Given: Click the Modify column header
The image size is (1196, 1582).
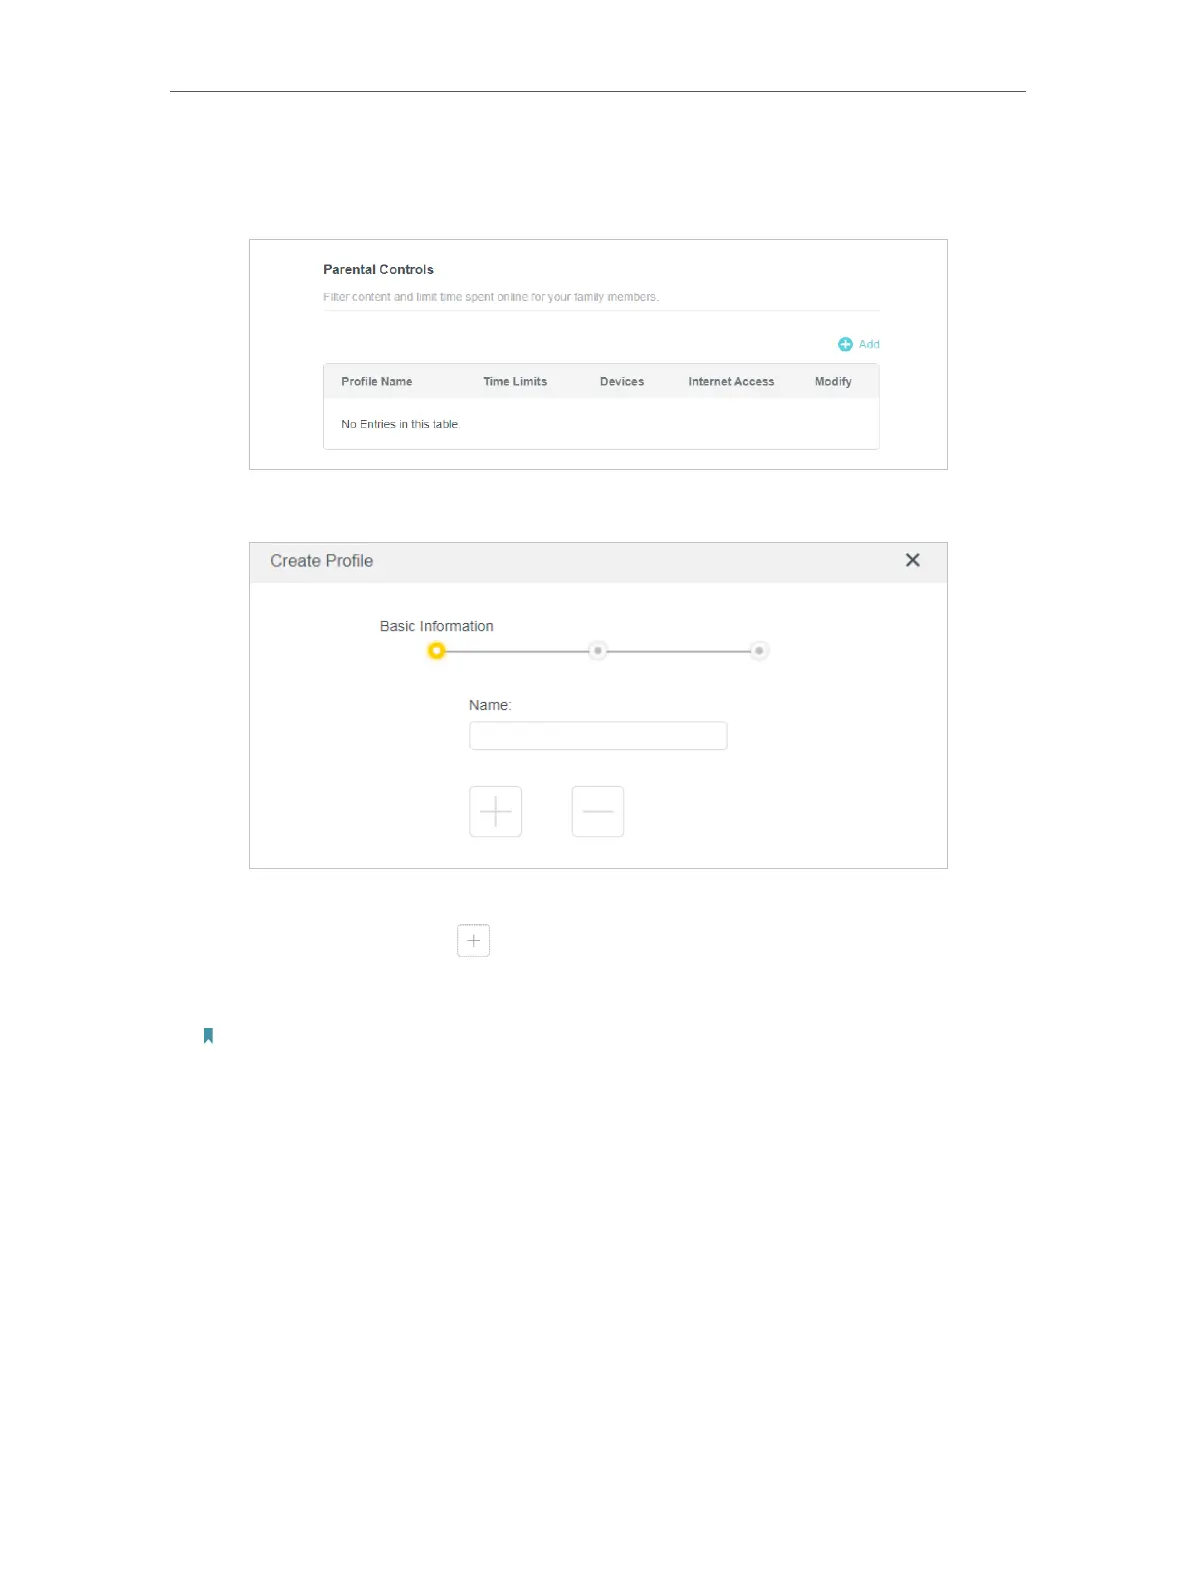Looking at the screenshot, I should (x=833, y=382).
